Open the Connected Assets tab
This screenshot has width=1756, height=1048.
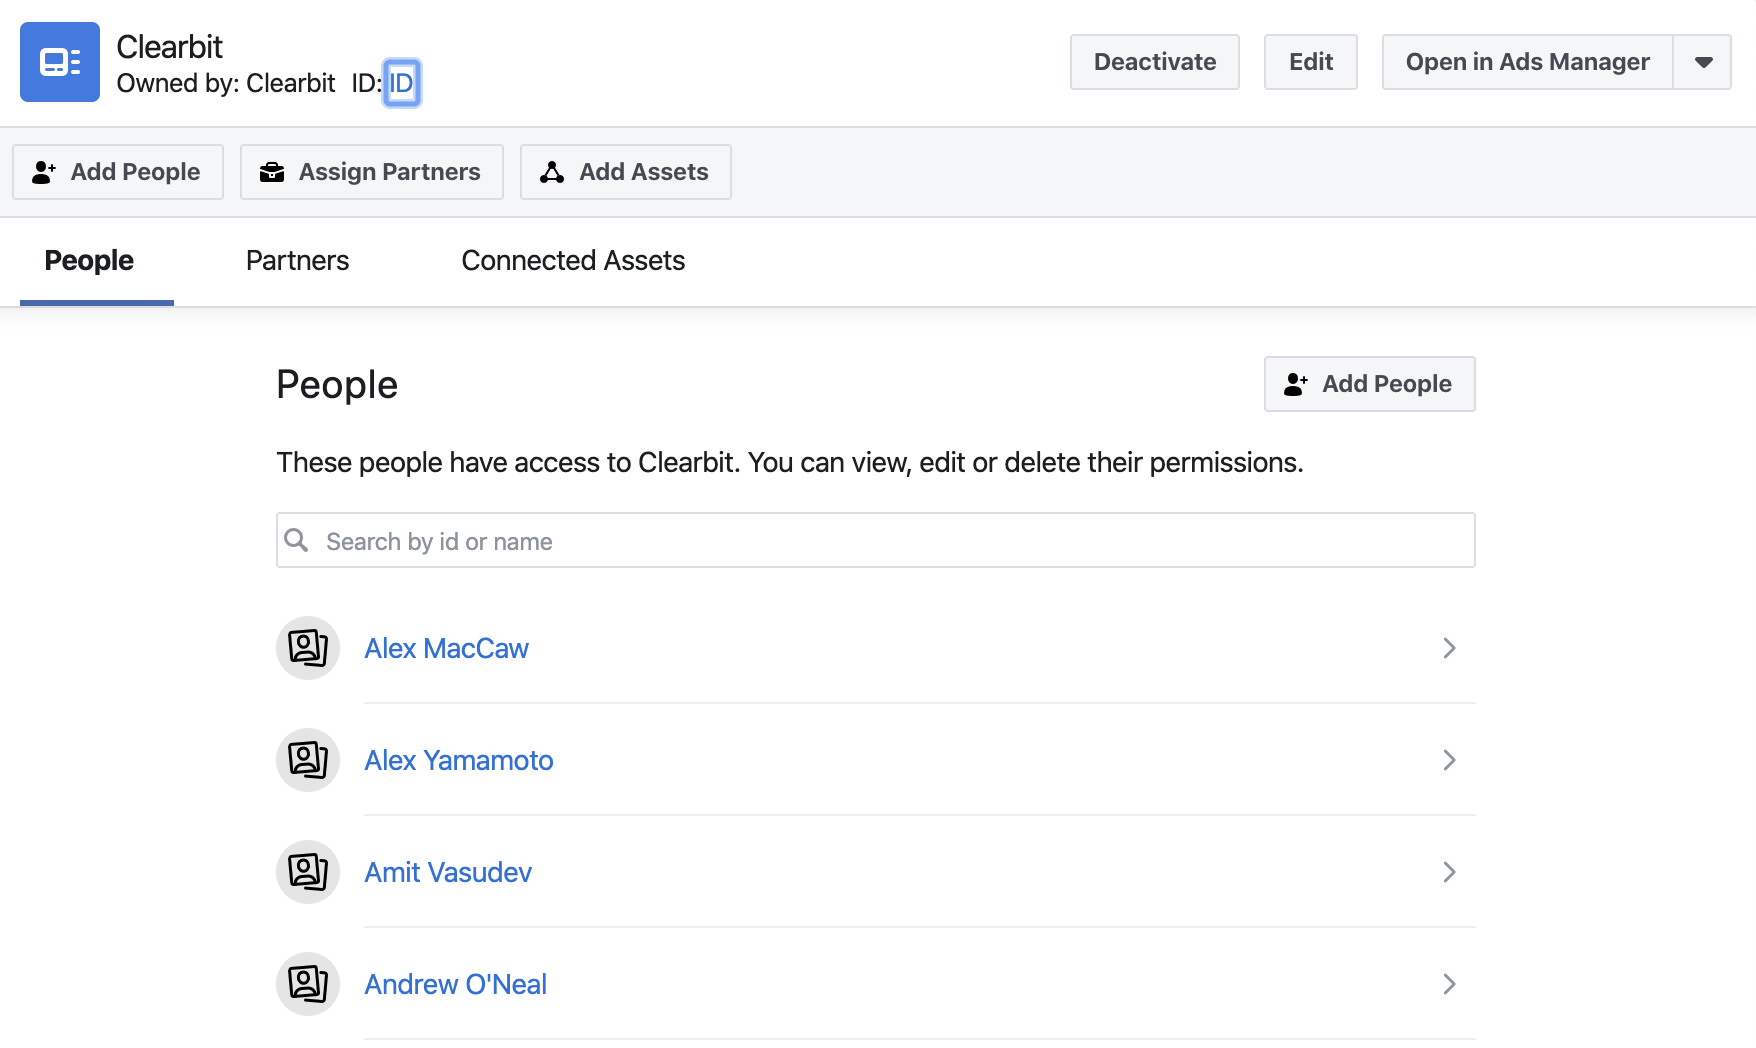[x=573, y=260]
